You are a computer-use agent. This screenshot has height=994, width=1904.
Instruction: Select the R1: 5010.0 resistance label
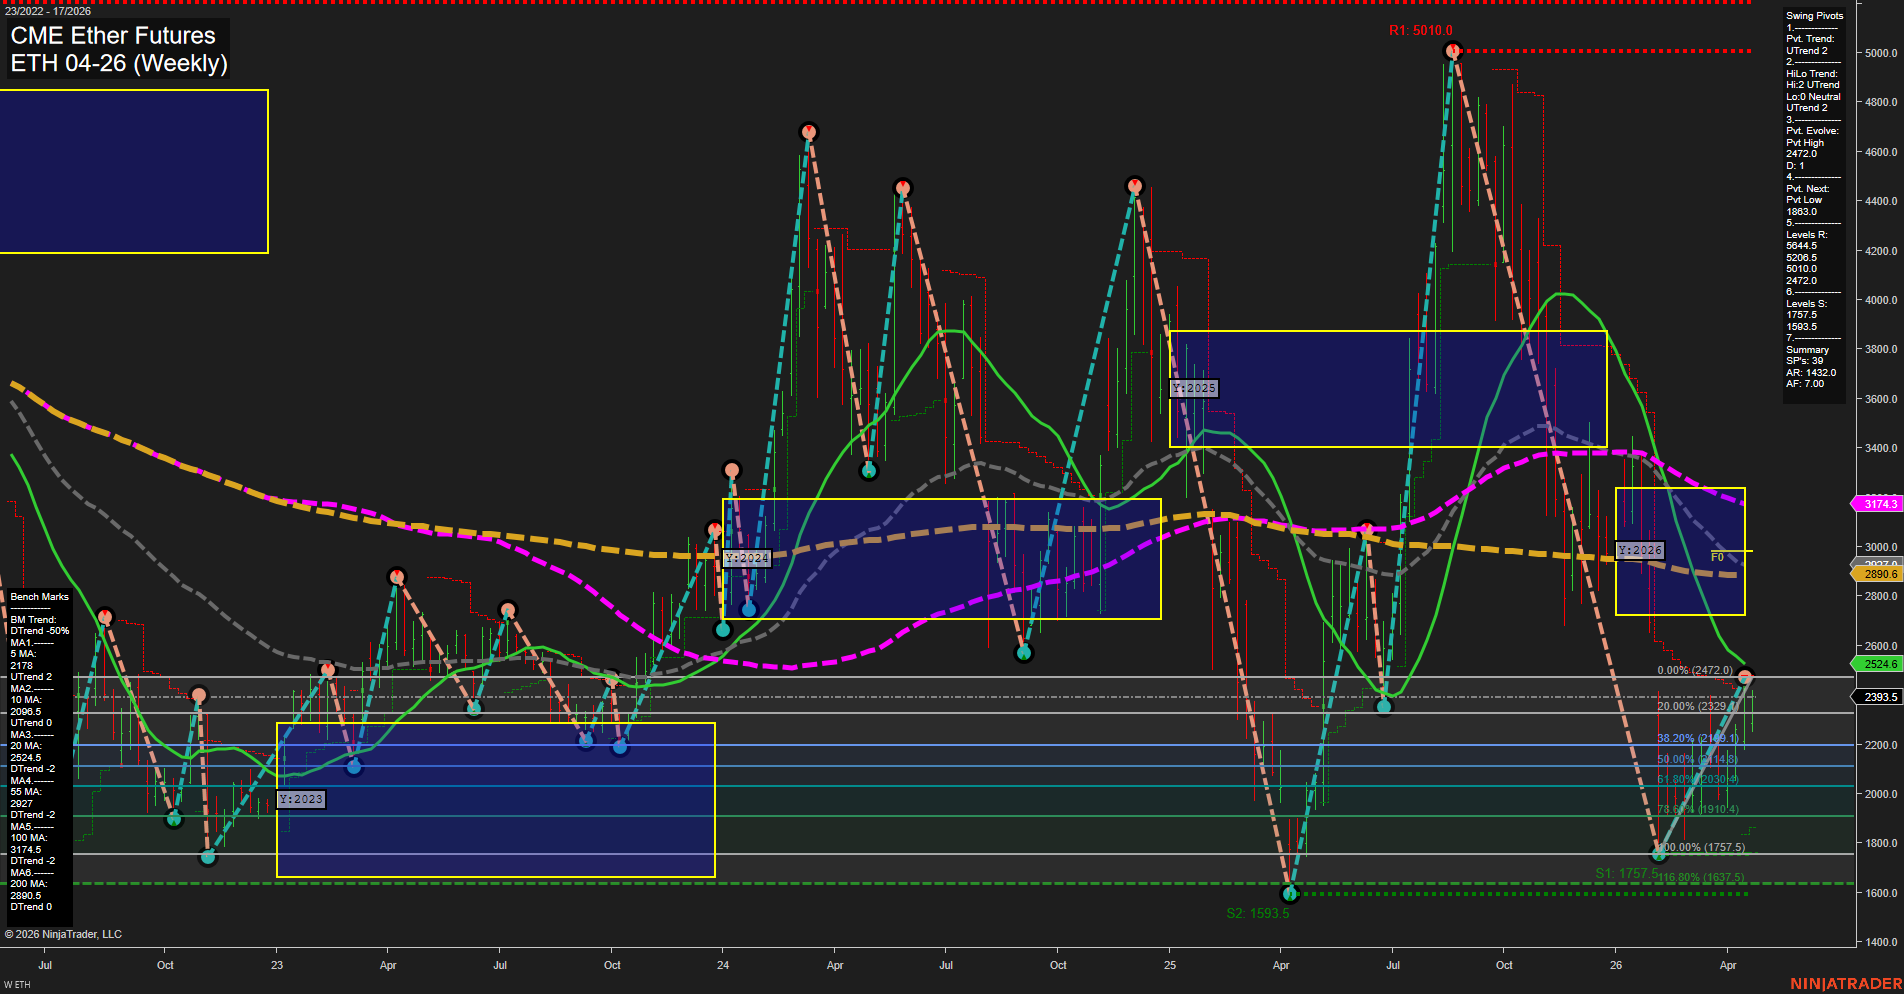click(x=1421, y=31)
